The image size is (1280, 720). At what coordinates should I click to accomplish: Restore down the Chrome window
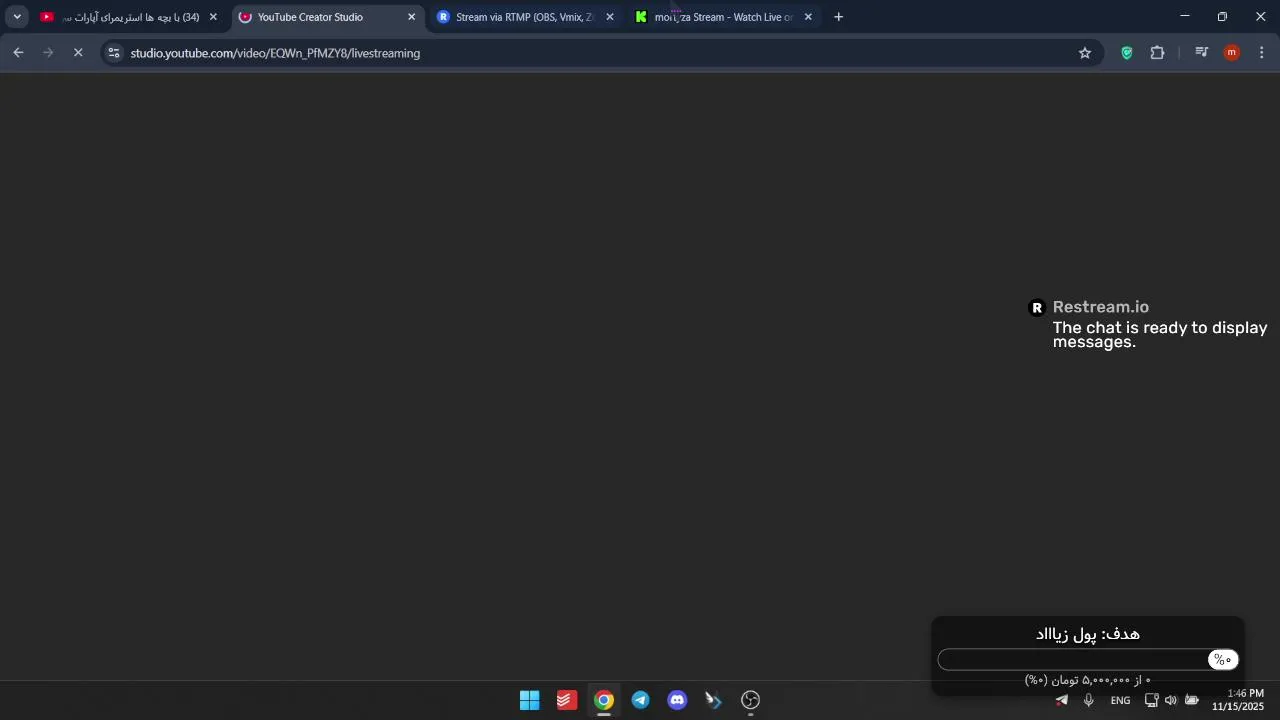1222,17
